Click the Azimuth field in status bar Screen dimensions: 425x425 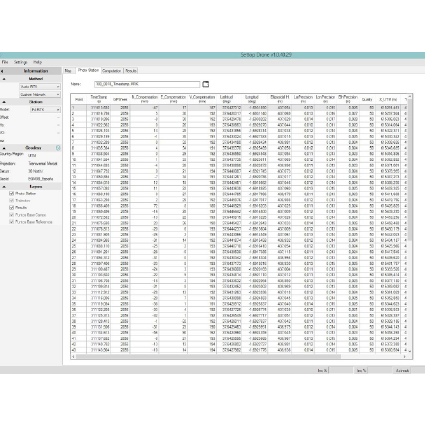click(x=418, y=370)
